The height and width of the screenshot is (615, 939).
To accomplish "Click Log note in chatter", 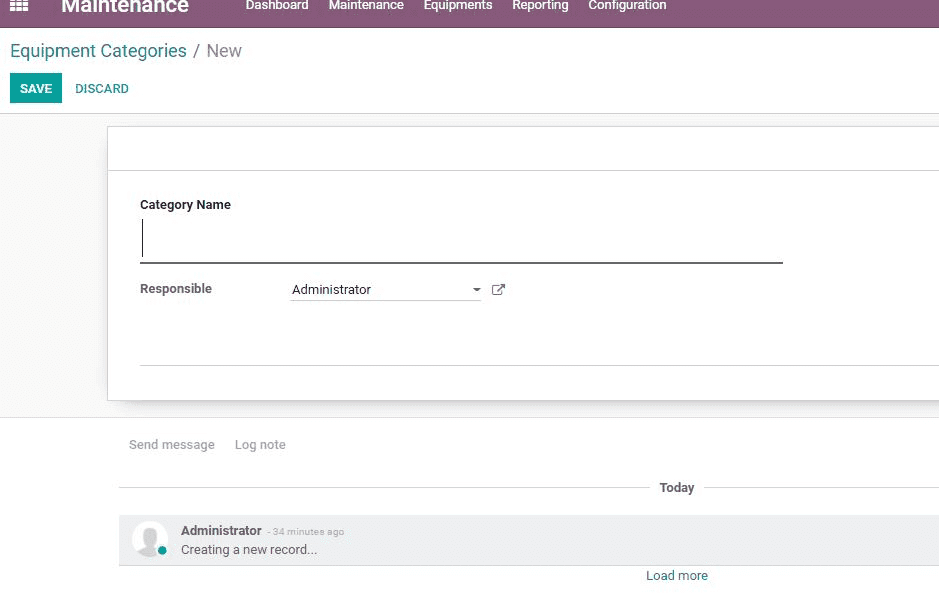I will click(x=260, y=445).
